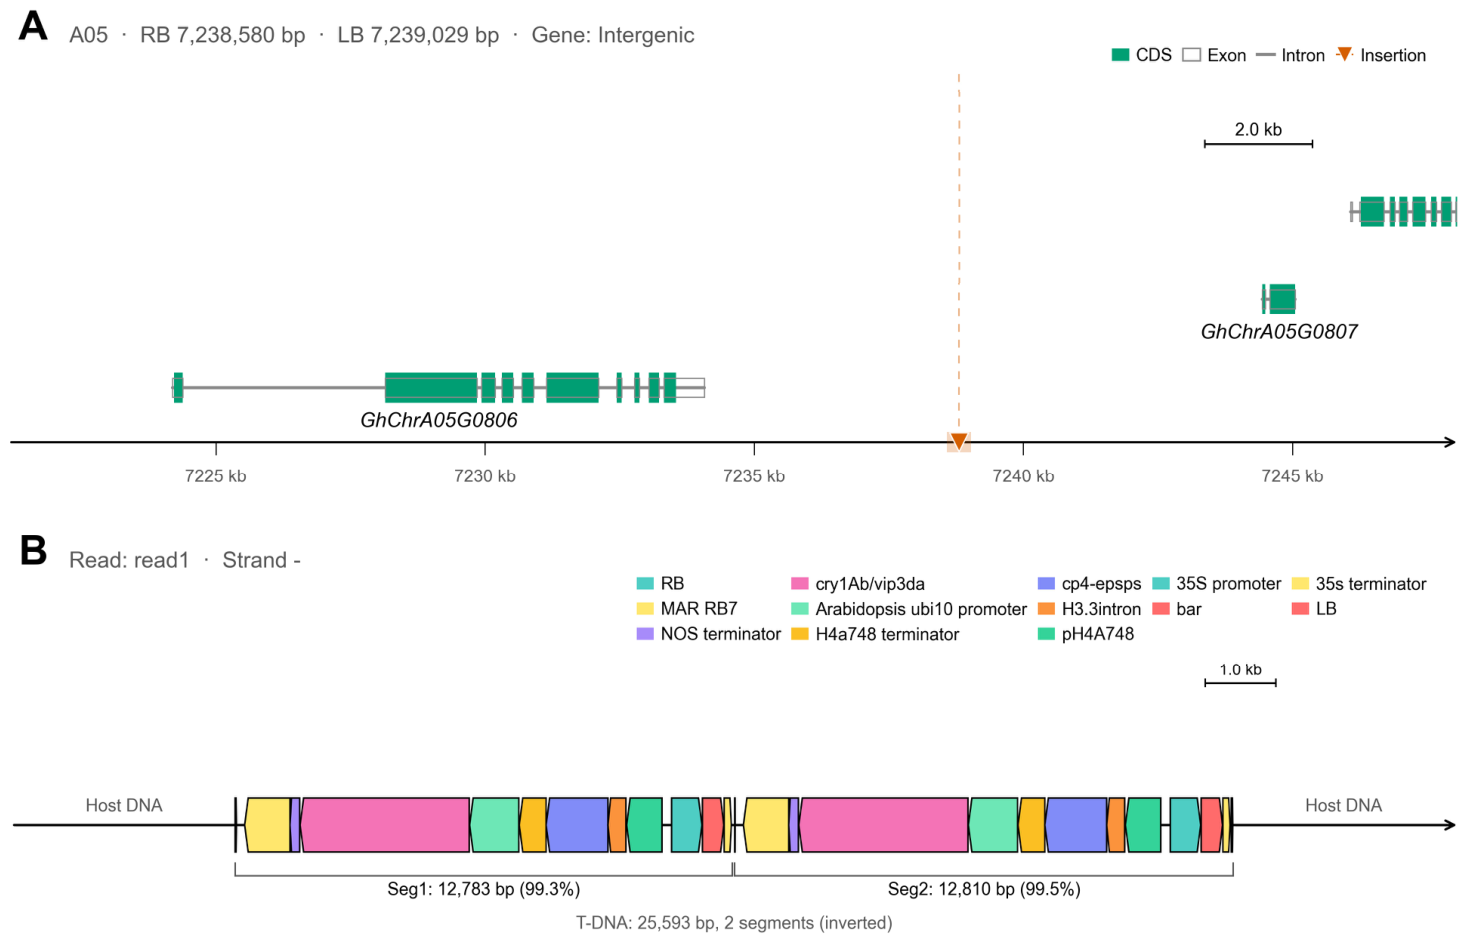Click the light green ubi10 promoter block in Seg2
This screenshot has width=1466, height=942.
coord(994,825)
